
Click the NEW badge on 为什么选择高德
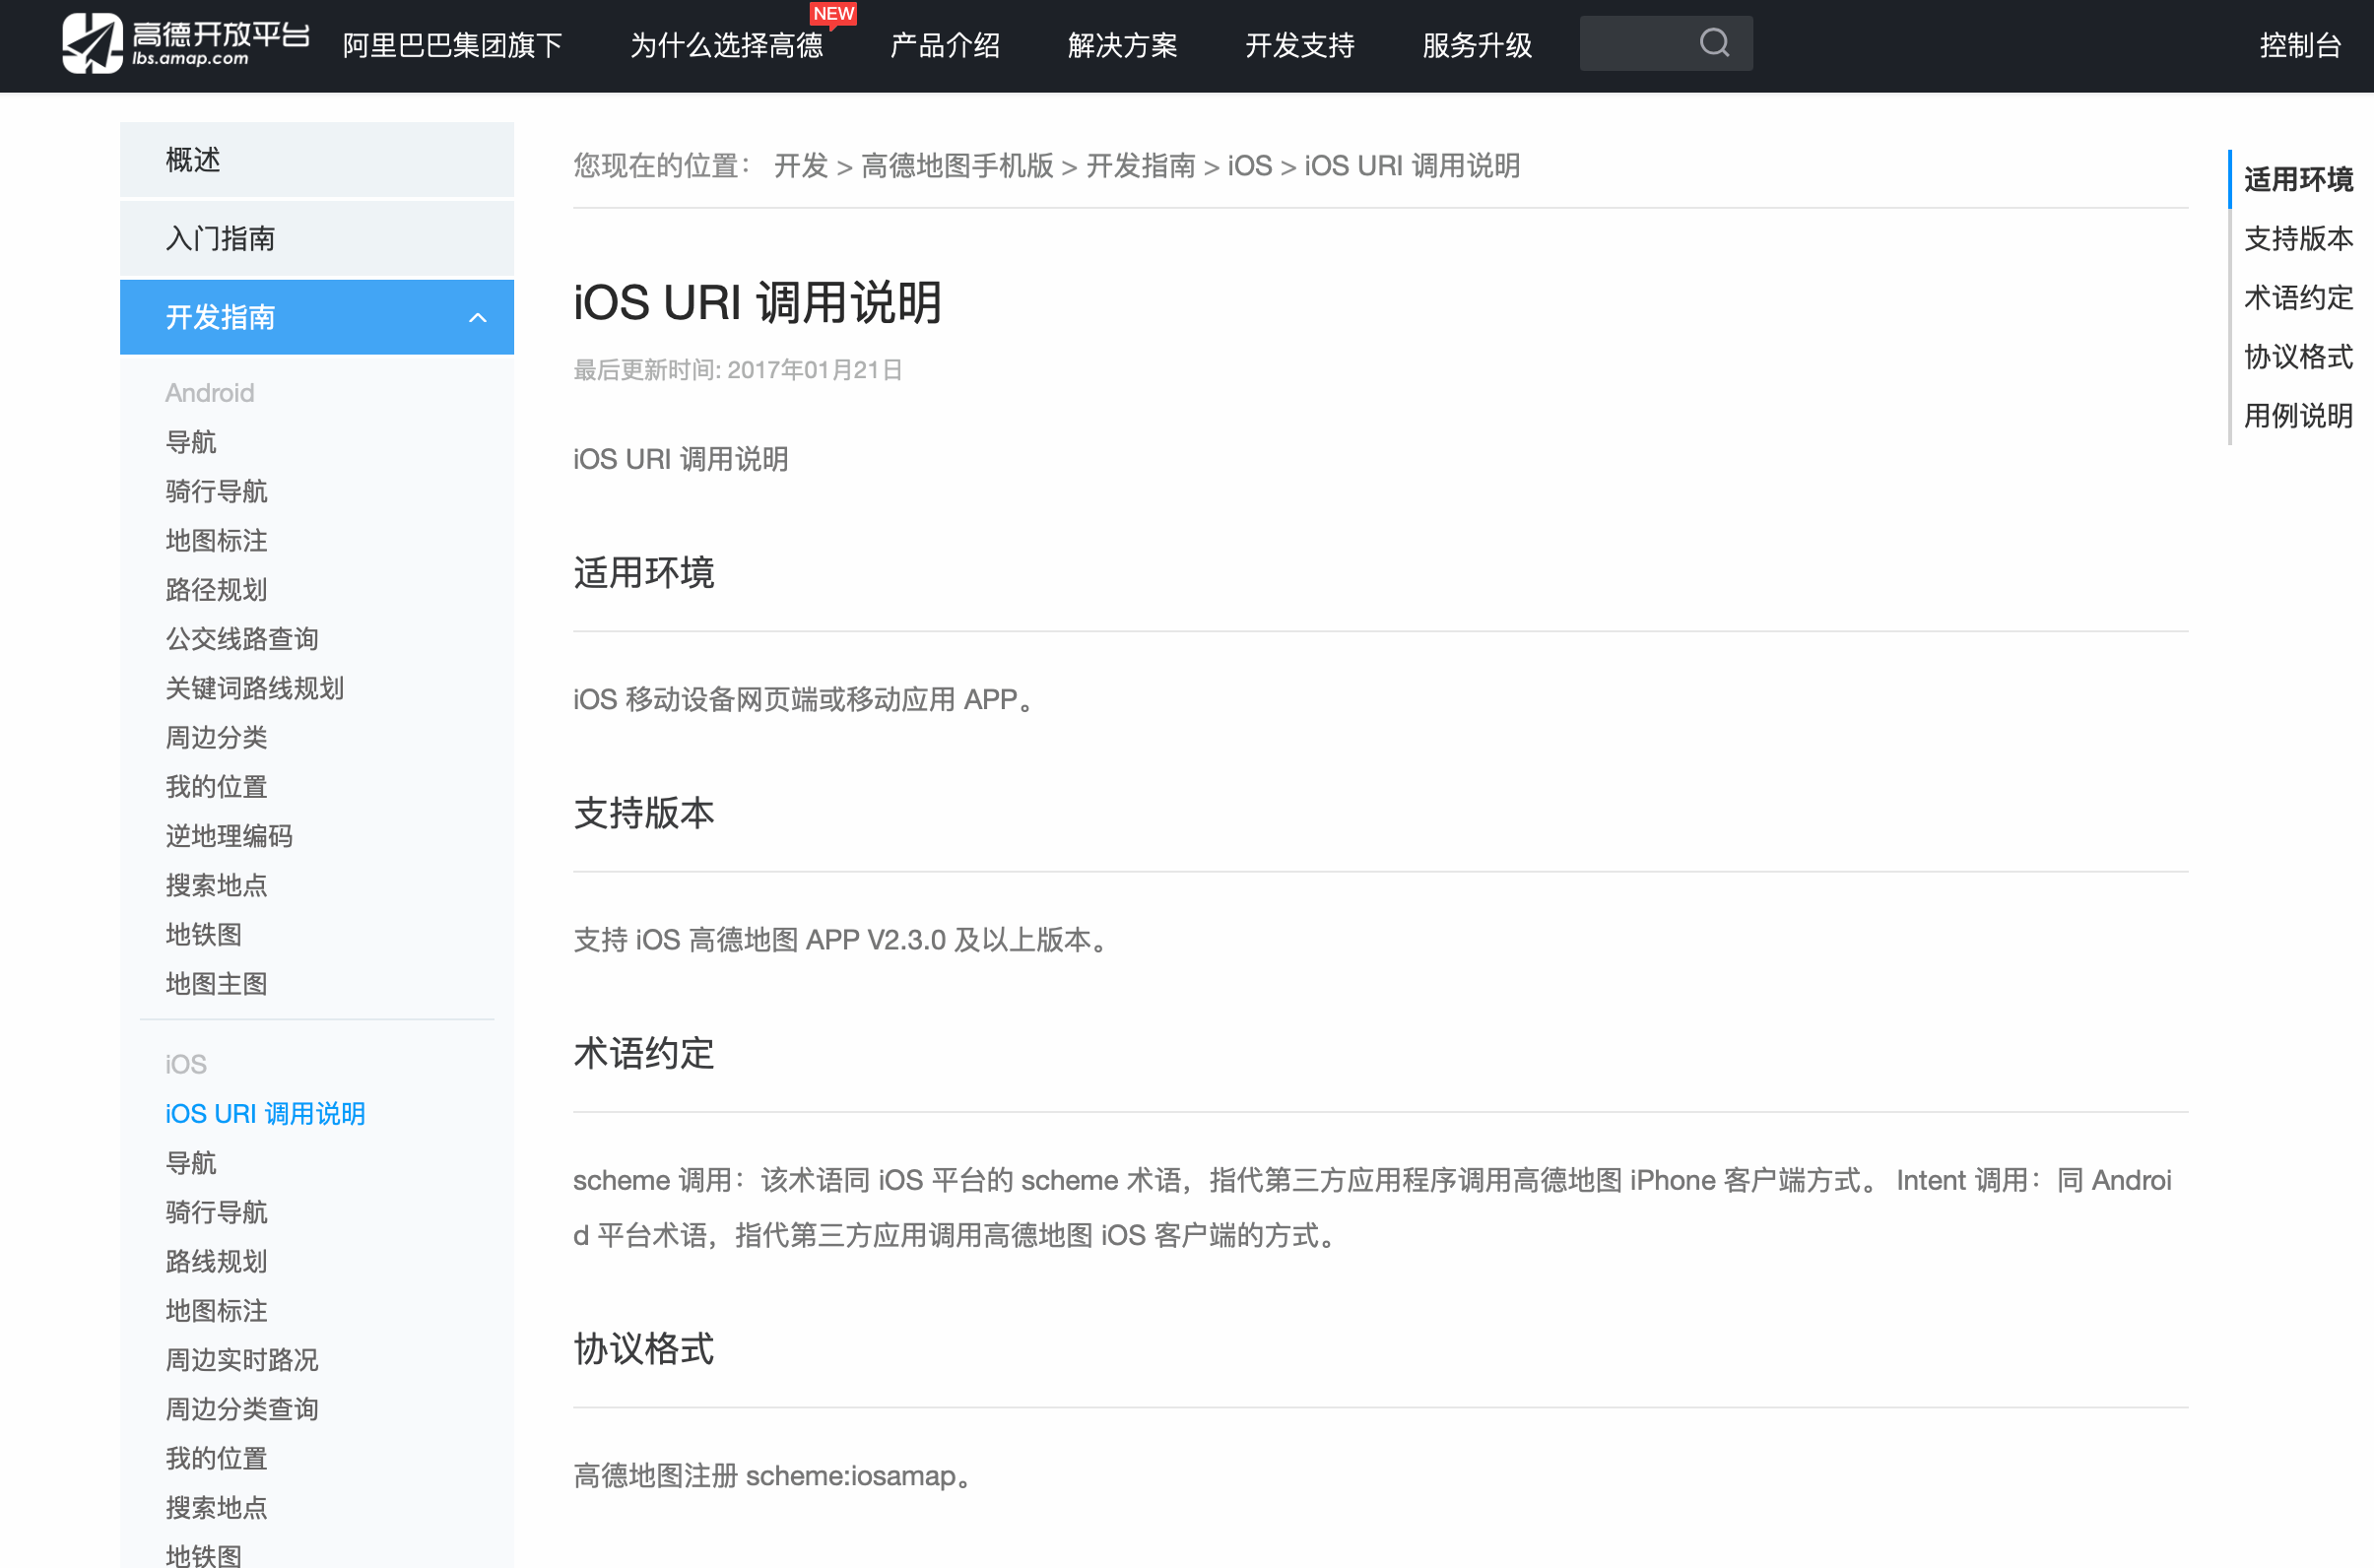pyautogui.click(x=833, y=14)
